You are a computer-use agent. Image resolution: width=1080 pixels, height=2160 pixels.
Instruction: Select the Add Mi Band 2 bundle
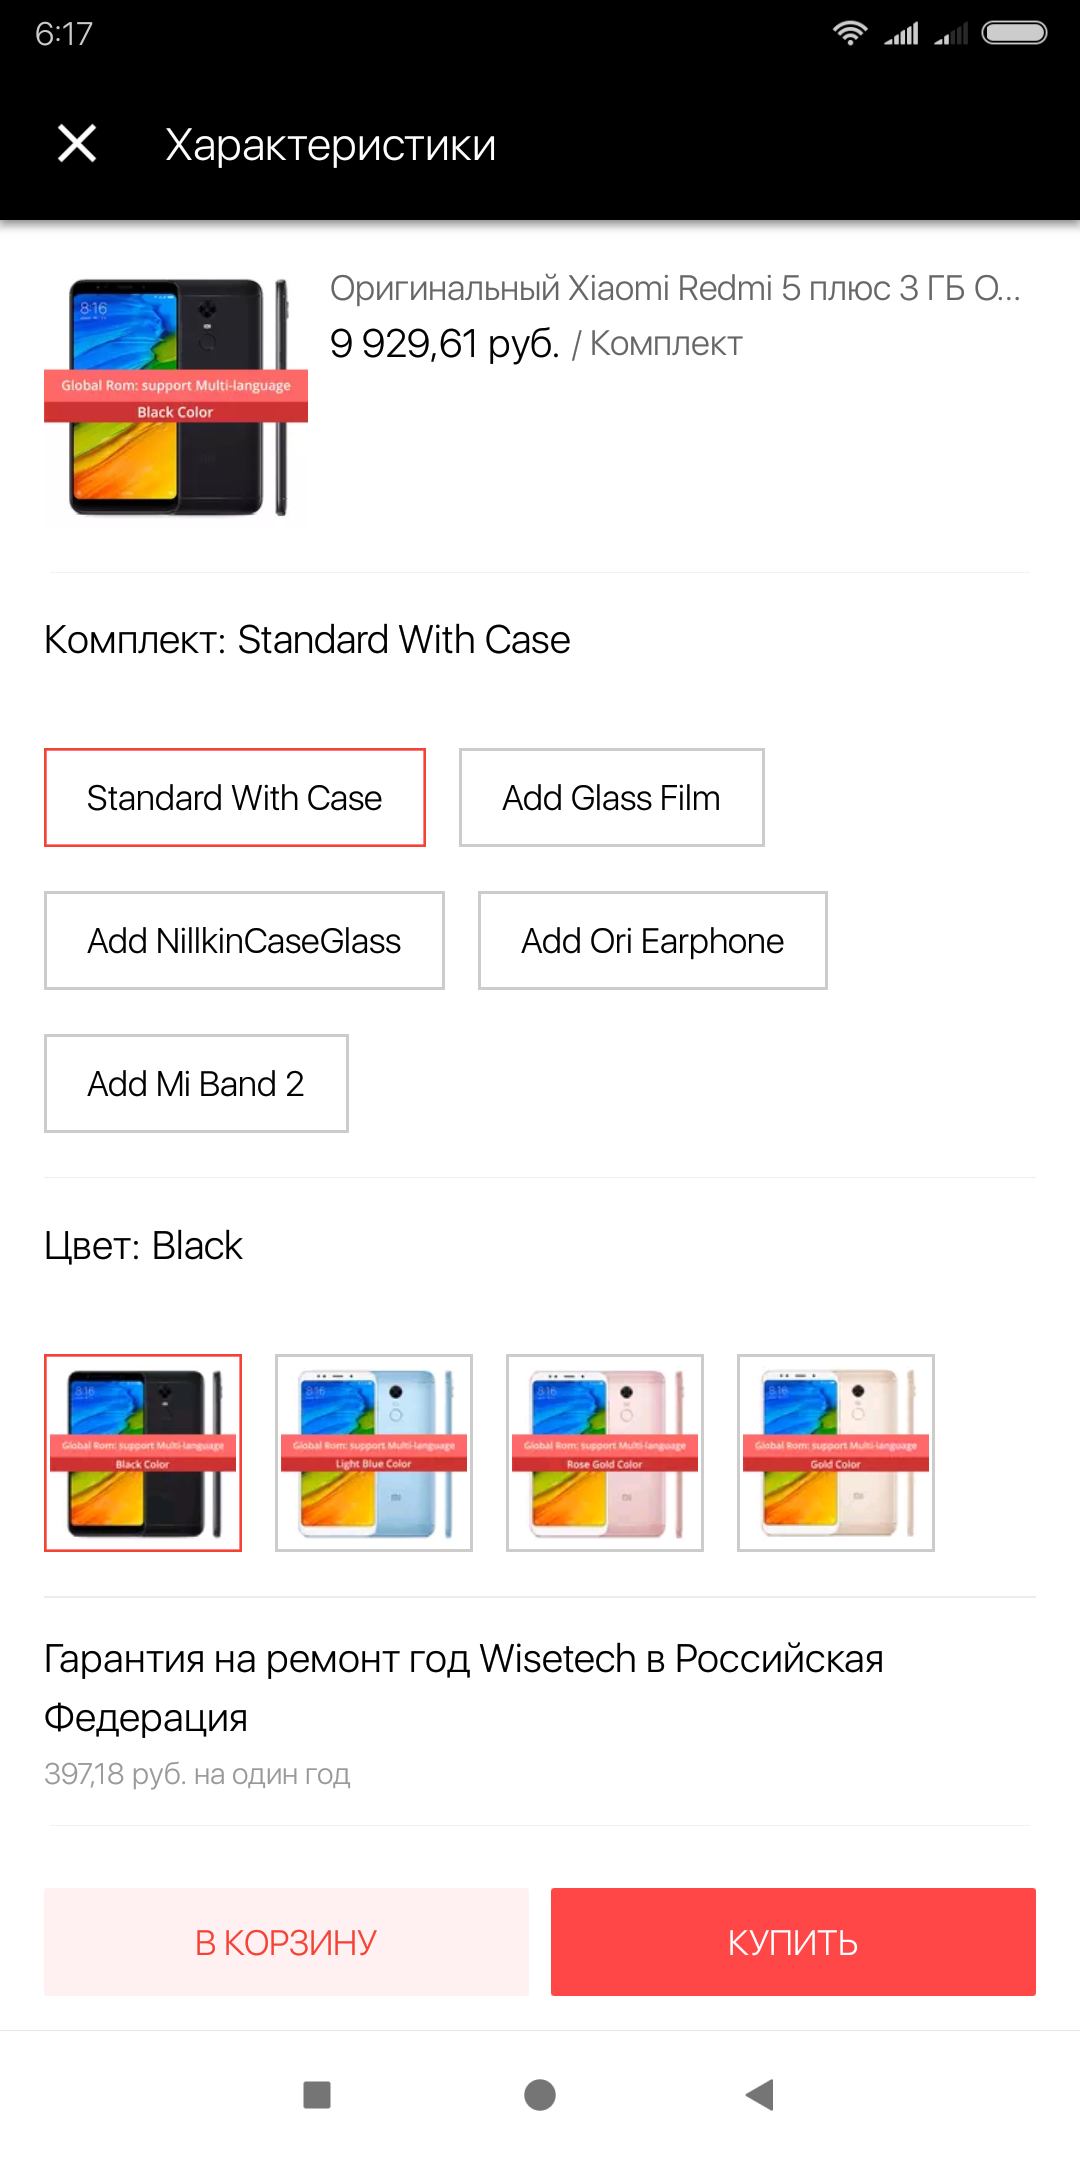(x=196, y=1083)
